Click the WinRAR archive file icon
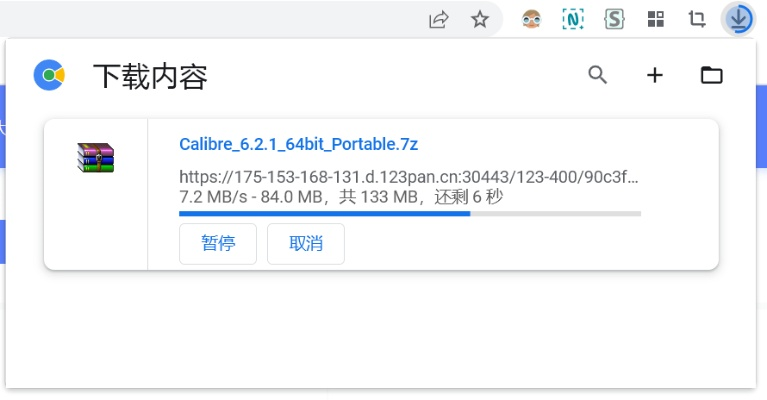767x400 pixels. (x=96, y=157)
